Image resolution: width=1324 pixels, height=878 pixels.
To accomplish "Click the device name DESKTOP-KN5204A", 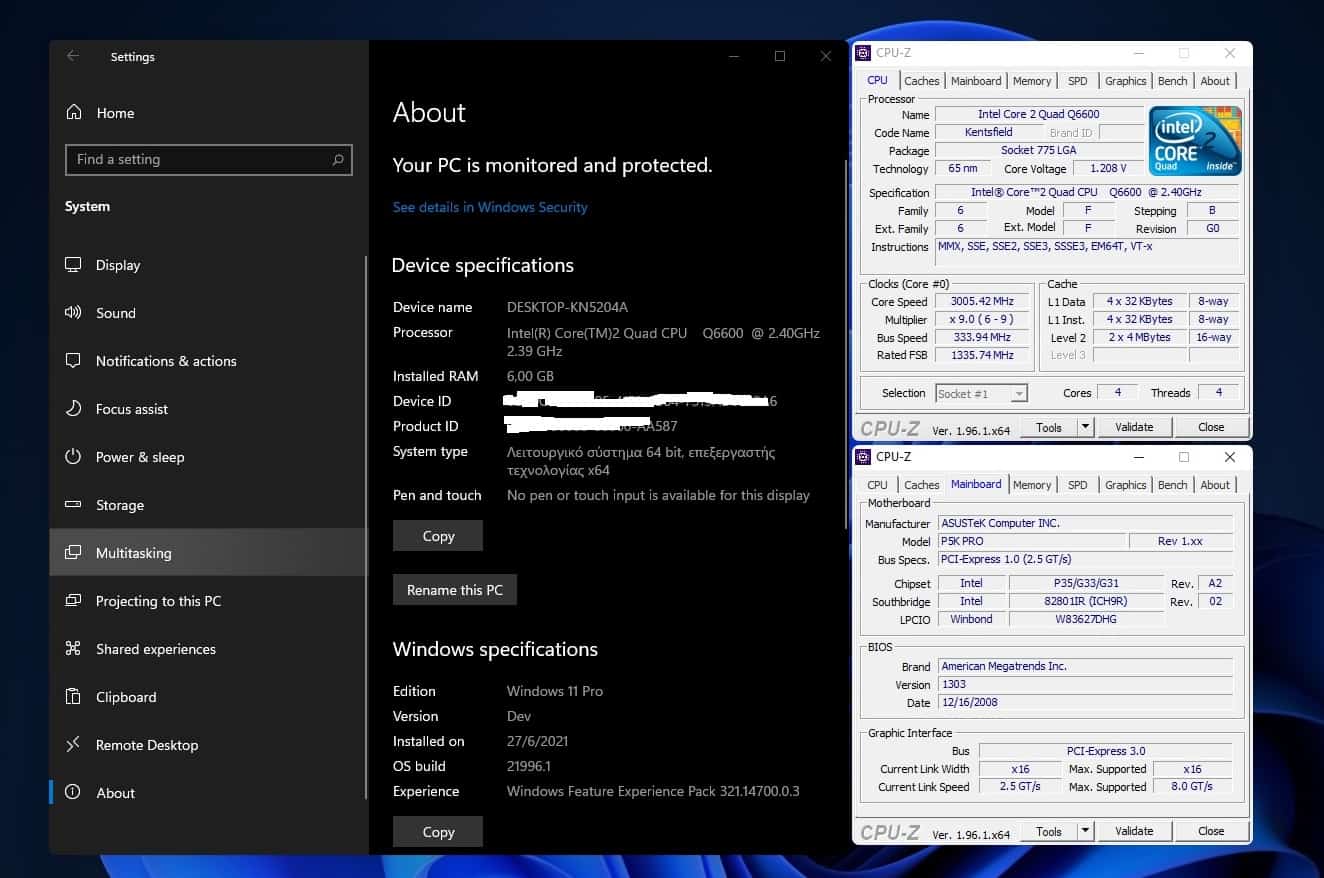I will 567,307.
